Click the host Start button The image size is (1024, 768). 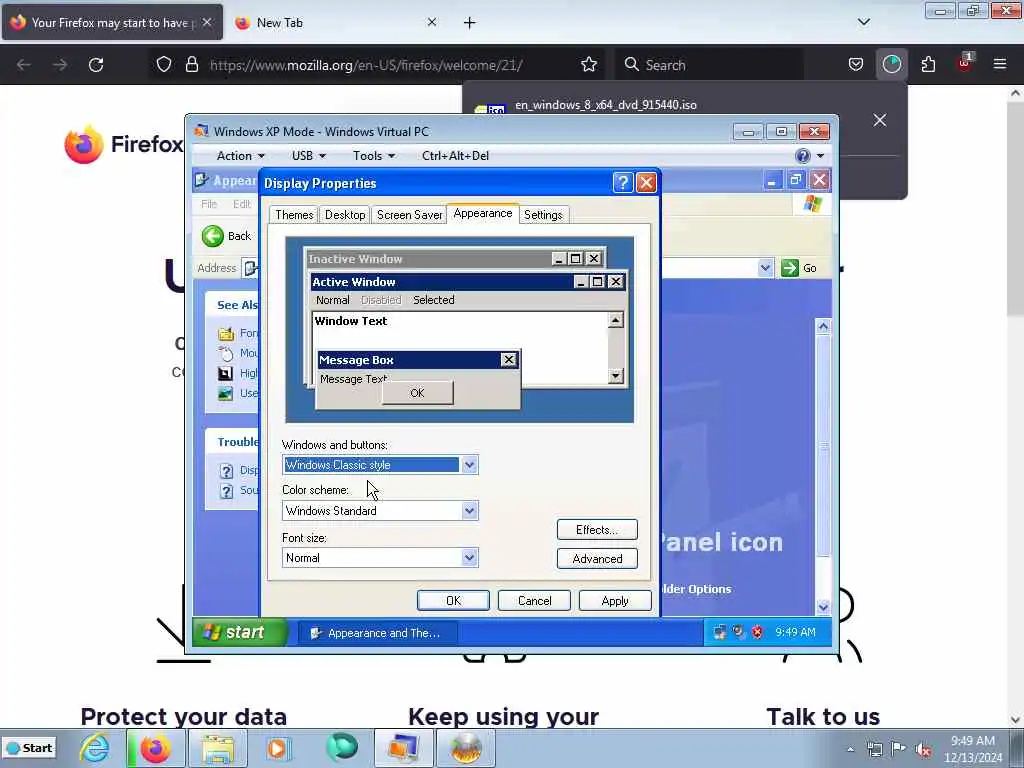[29, 748]
